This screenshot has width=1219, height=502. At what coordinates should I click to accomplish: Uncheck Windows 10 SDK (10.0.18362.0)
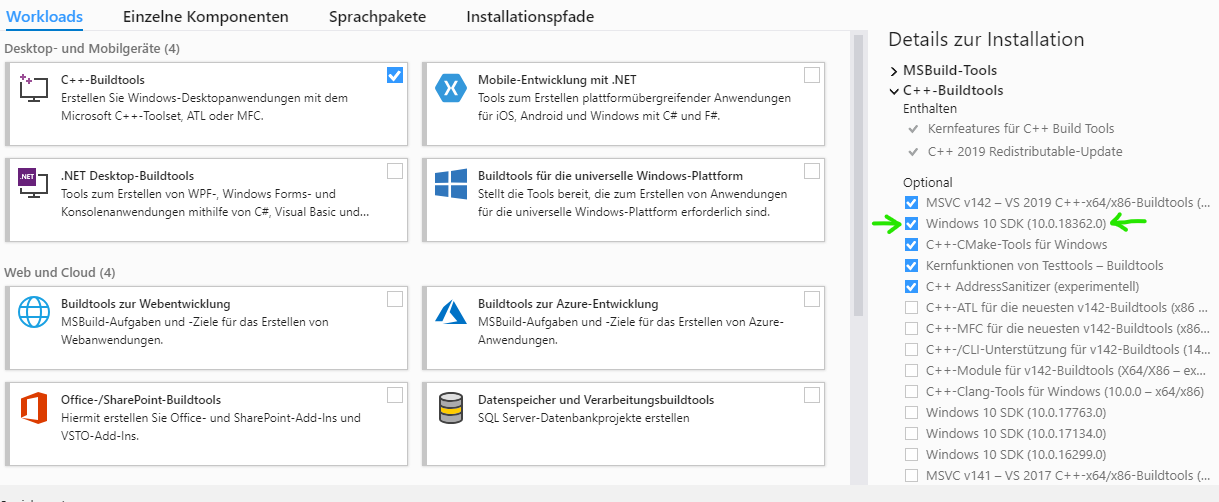[x=911, y=223]
